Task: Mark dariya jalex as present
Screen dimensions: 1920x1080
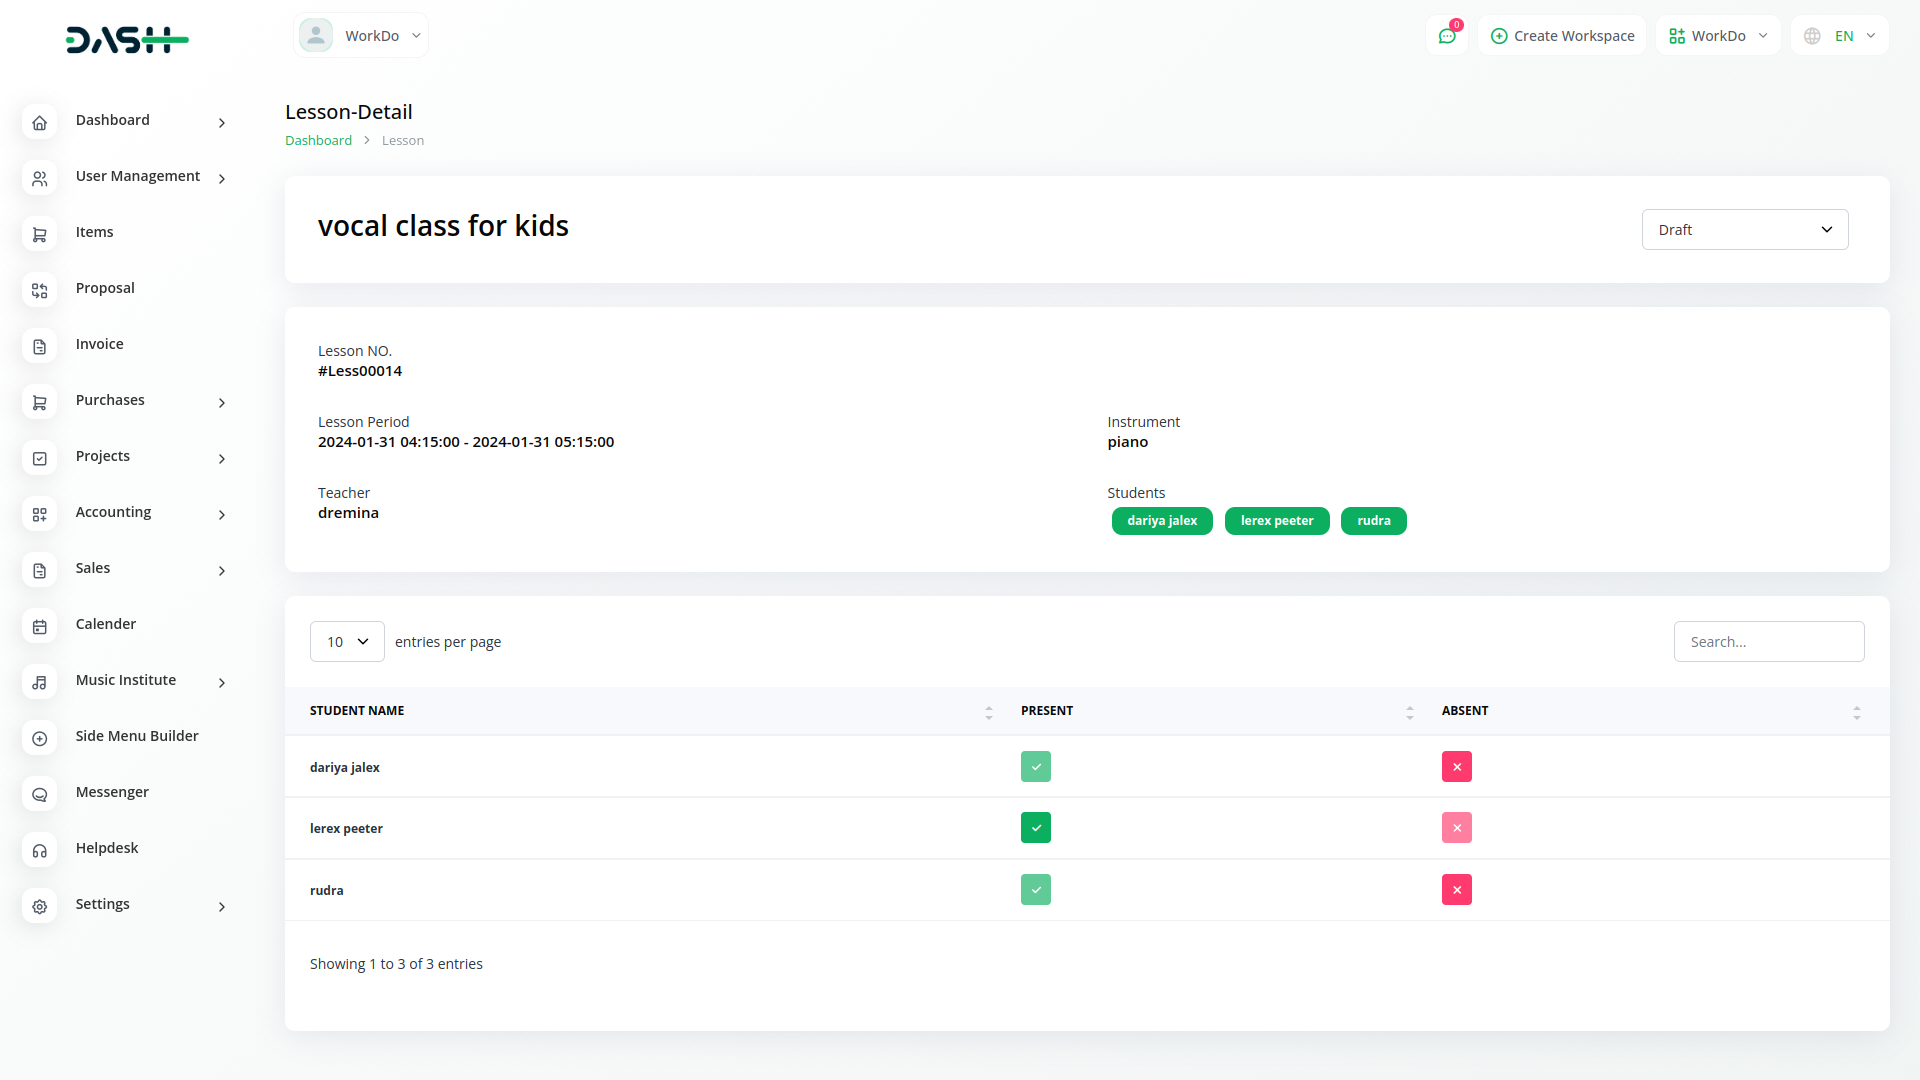Action: (x=1035, y=767)
